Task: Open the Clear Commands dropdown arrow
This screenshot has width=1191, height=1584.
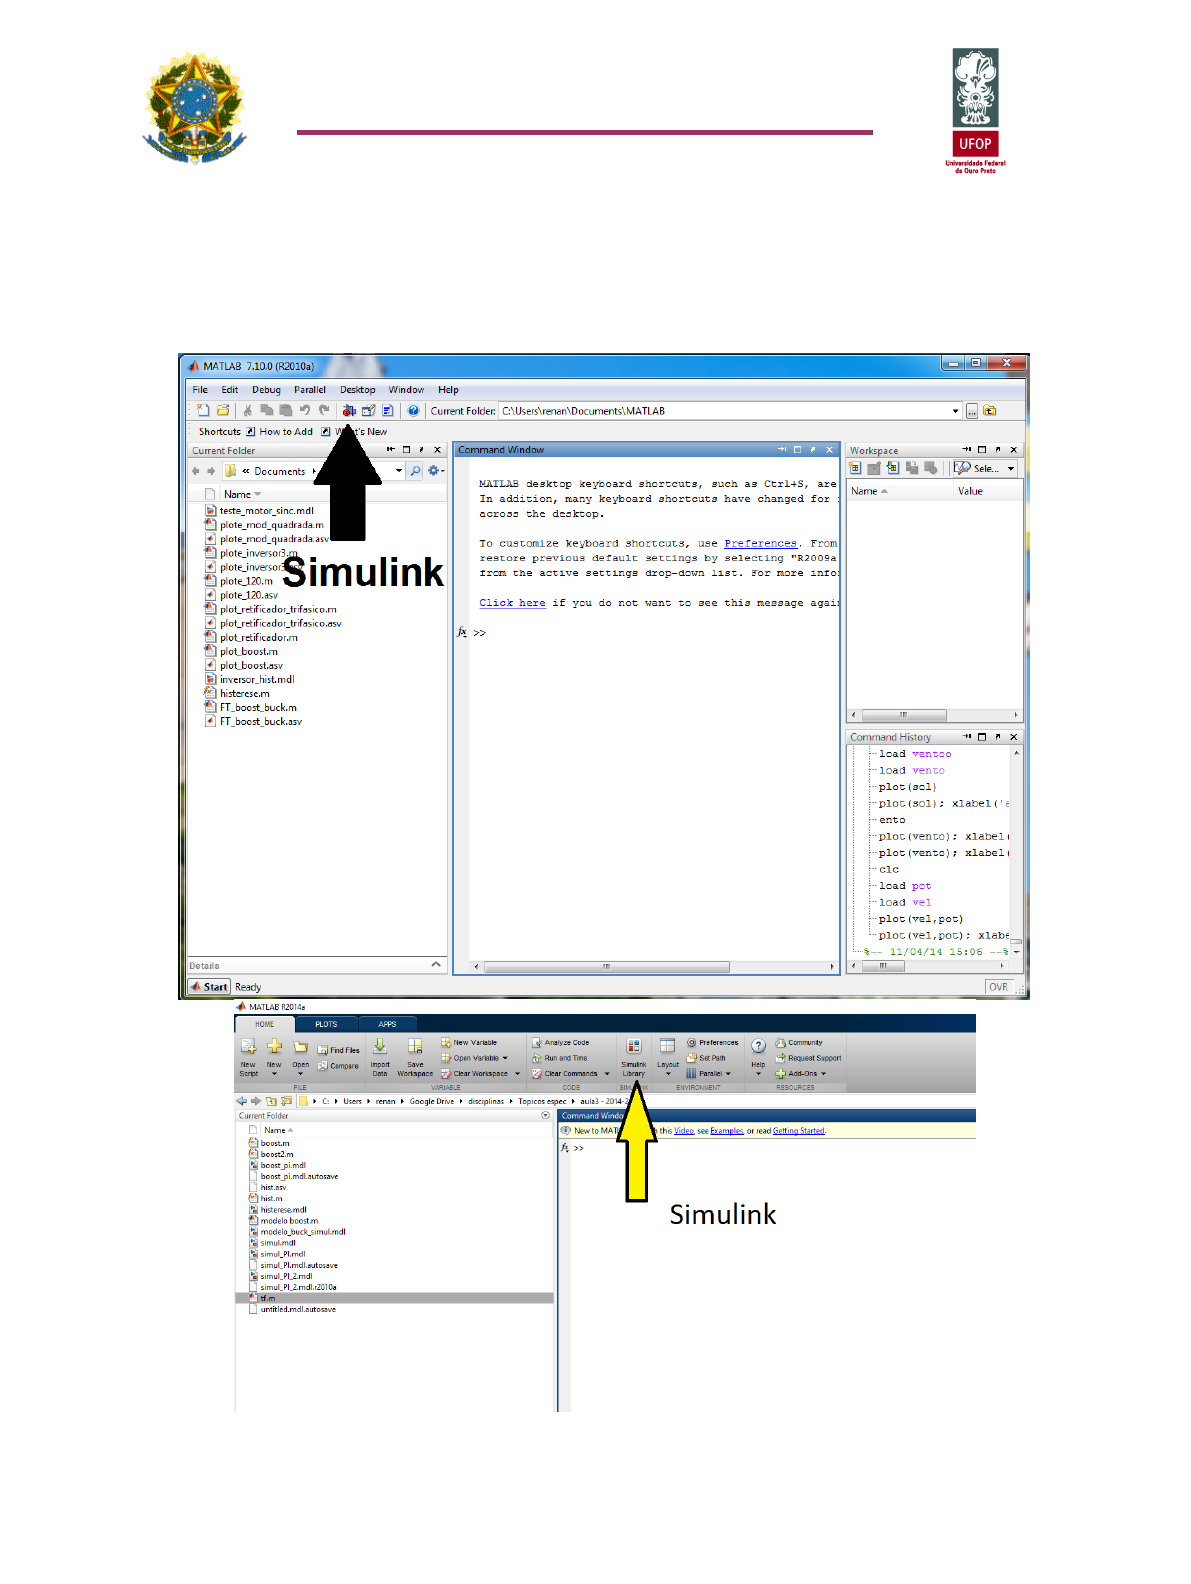Action: pyautogui.click(x=607, y=1074)
